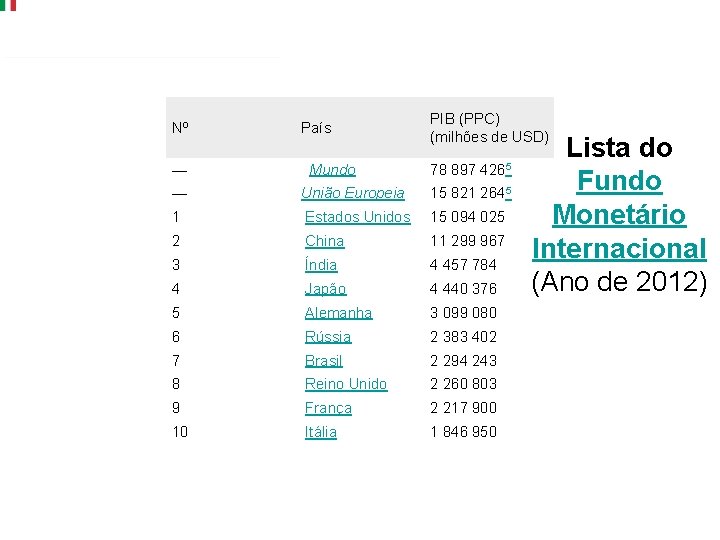Open the Brasil link

tap(323, 361)
